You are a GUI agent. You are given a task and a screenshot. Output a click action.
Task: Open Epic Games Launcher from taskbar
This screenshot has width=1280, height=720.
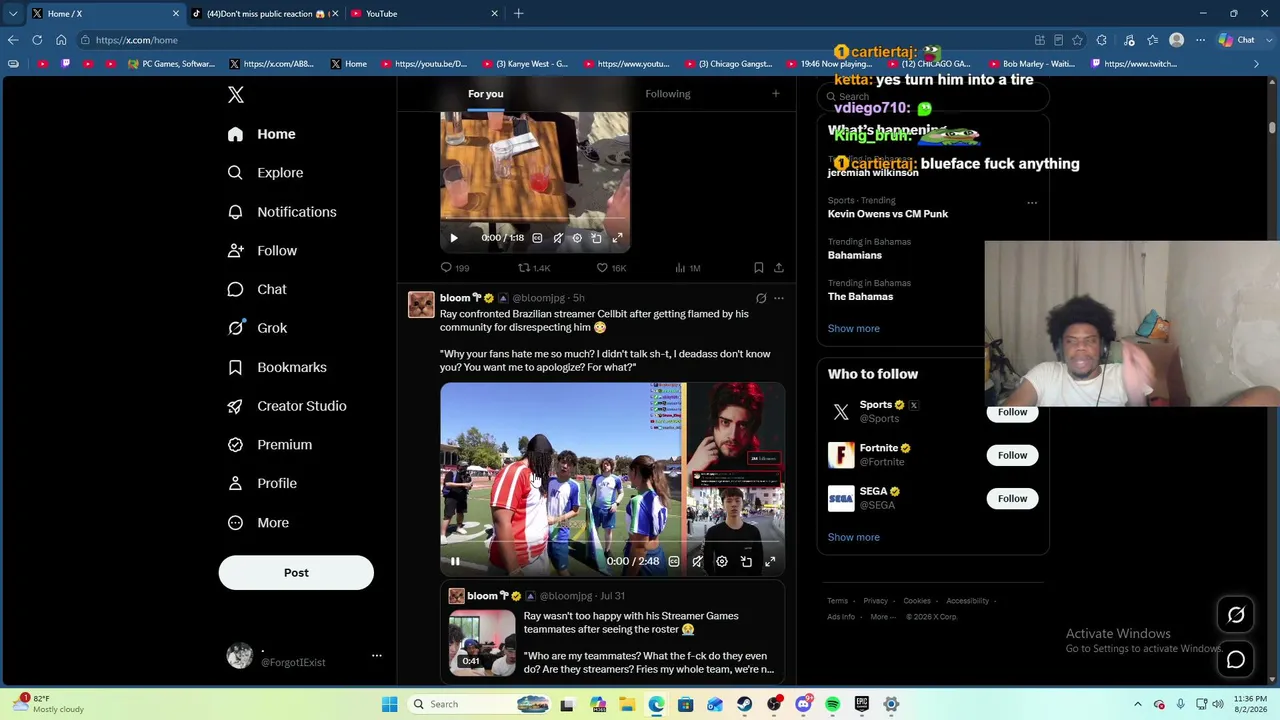click(862, 704)
